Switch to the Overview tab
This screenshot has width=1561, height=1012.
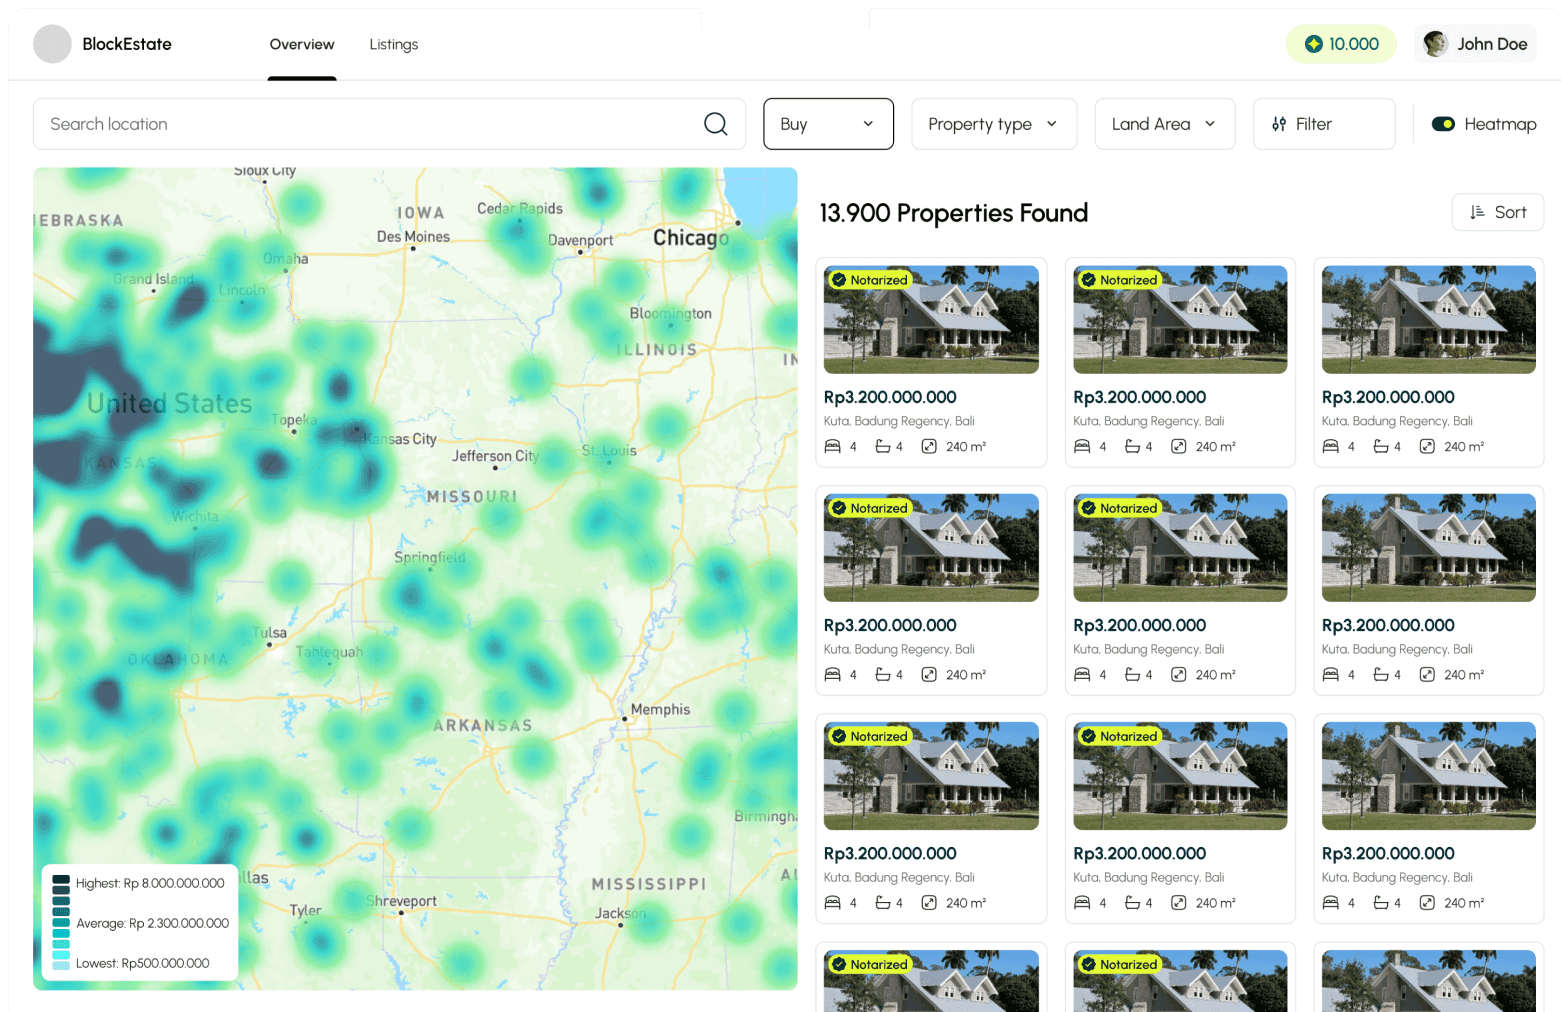[x=302, y=44]
